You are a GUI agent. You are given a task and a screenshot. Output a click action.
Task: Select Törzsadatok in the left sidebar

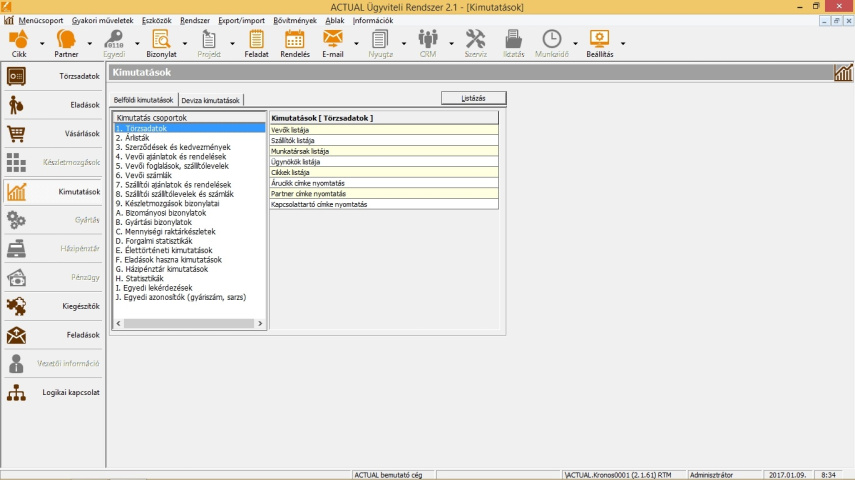(x=55, y=75)
